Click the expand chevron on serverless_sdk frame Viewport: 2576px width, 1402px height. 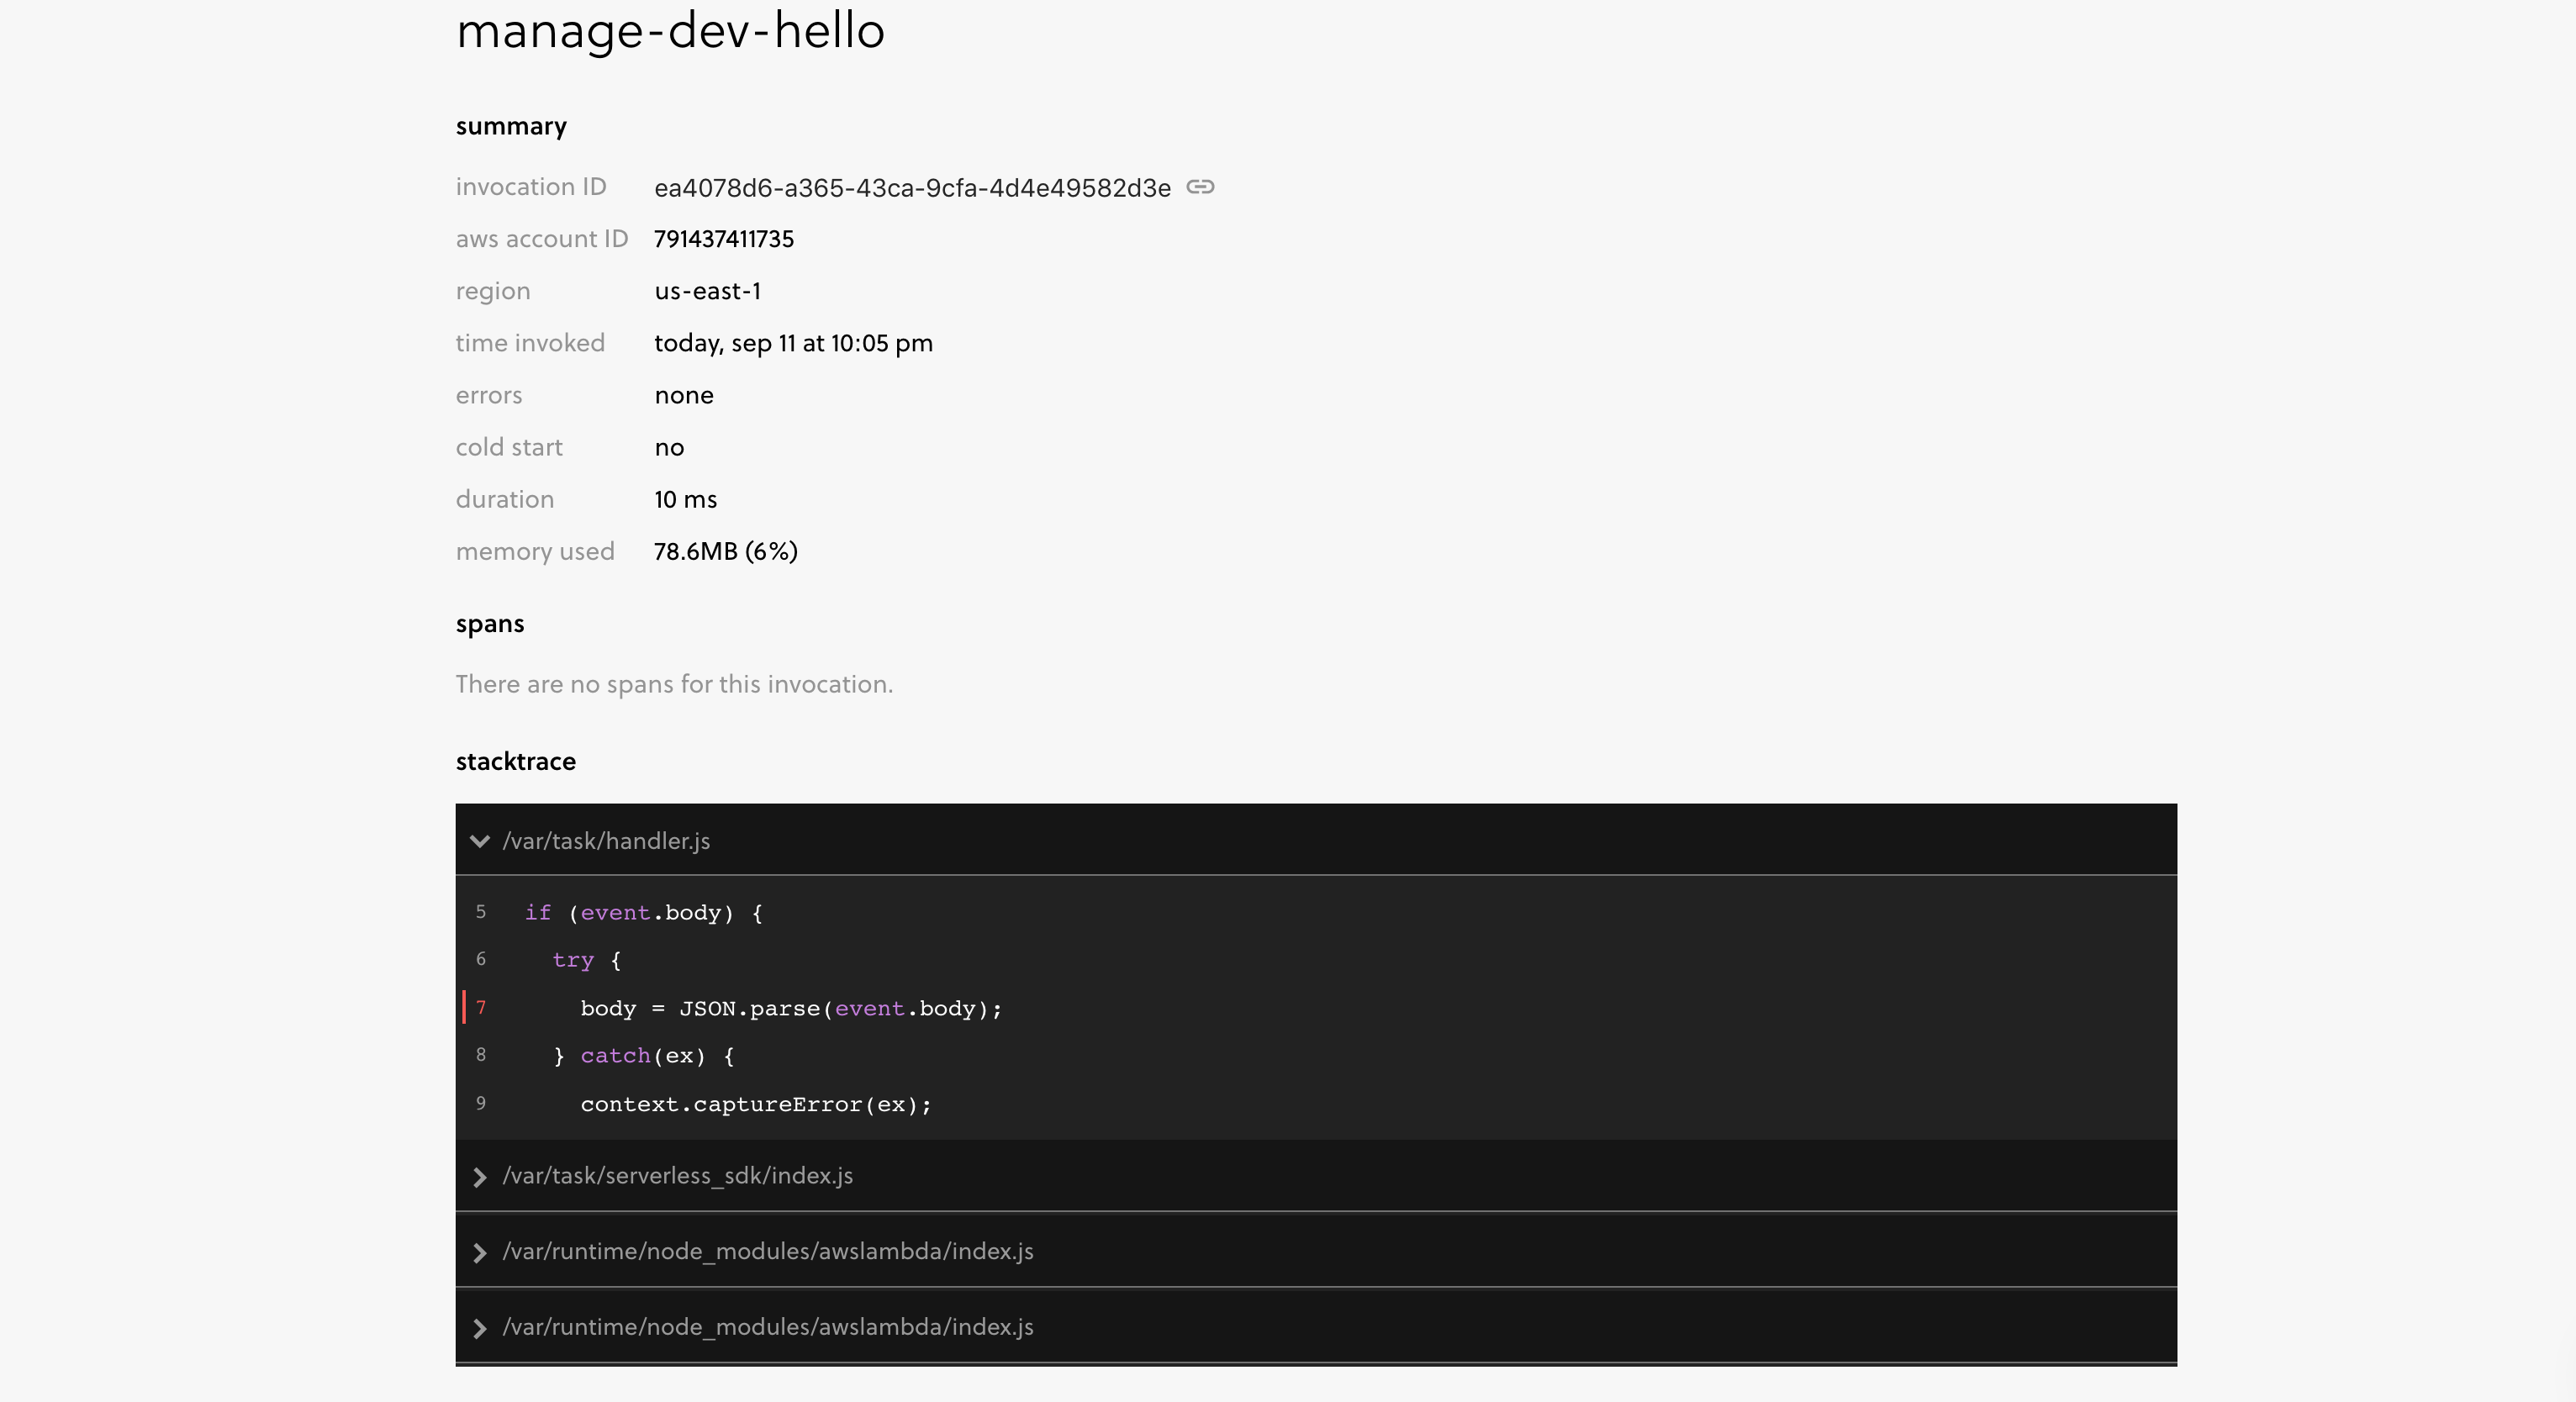pyautogui.click(x=480, y=1177)
